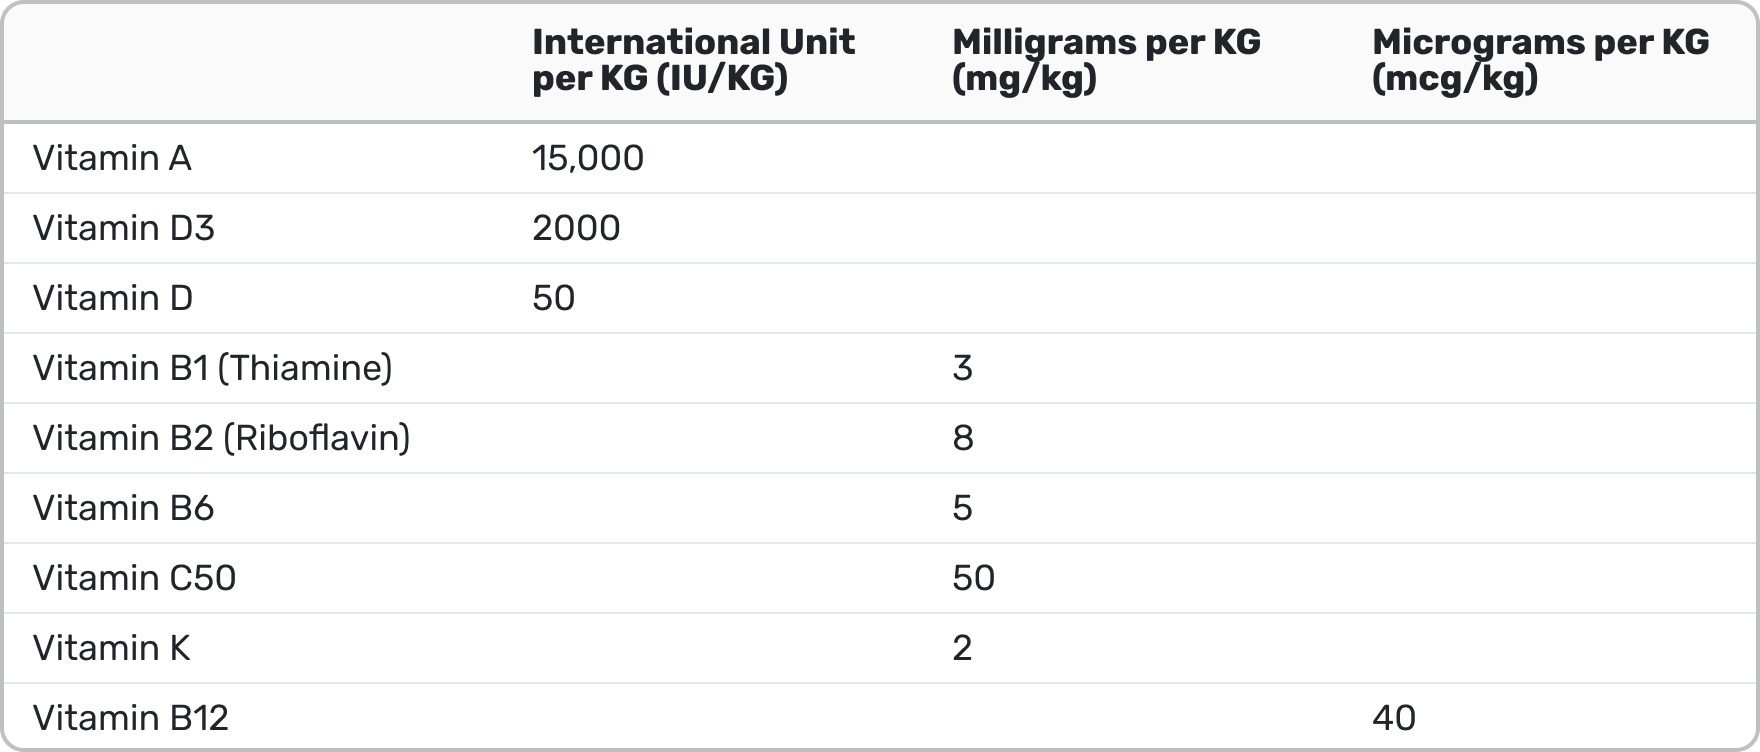Select the 50 mg/kg value for Vitamin C50
Screen dimensions: 1760x752
pos(974,578)
